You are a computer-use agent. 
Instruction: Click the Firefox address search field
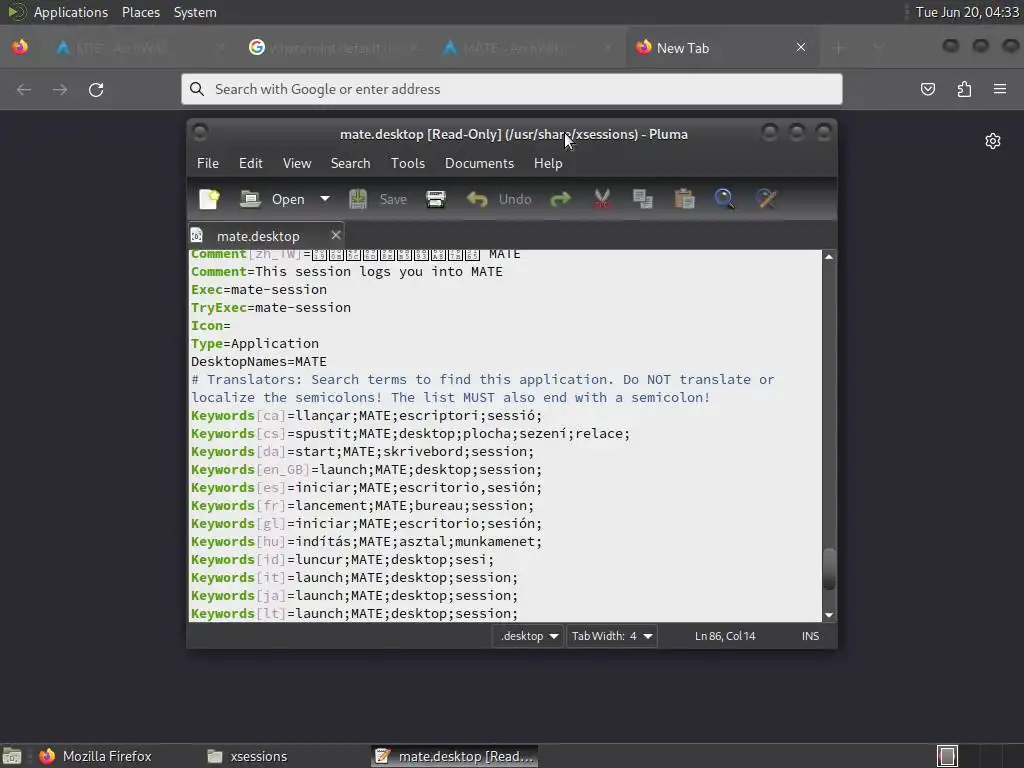[x=511, y=89]
